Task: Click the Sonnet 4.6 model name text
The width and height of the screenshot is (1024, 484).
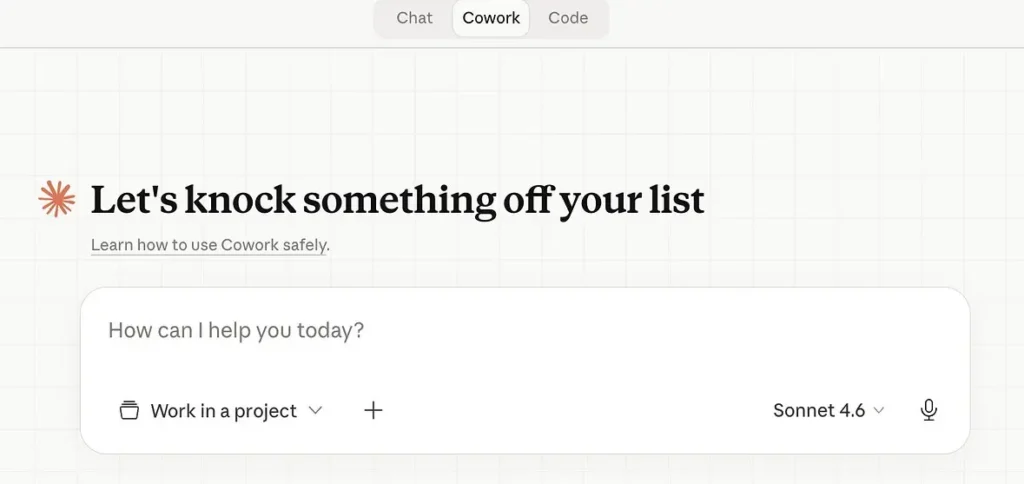Action: (818, 410)
